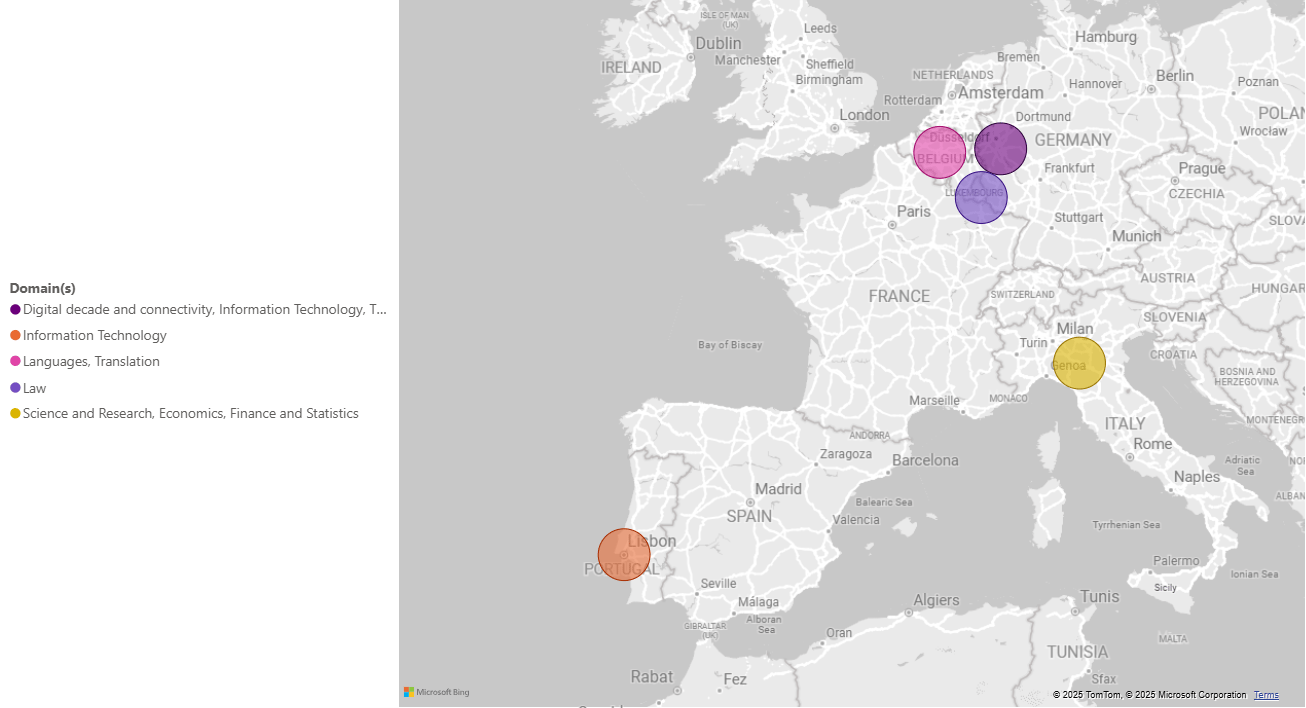Click the Hamburg label on map
The width and height of the screenshot is (1306, 708).
click(x=1106, y=37)
